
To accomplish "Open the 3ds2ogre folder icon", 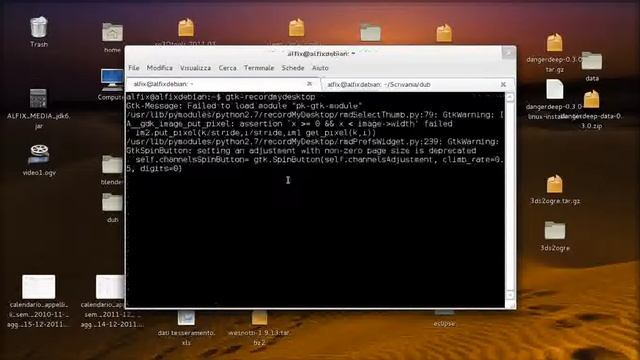I will (555, 231).
